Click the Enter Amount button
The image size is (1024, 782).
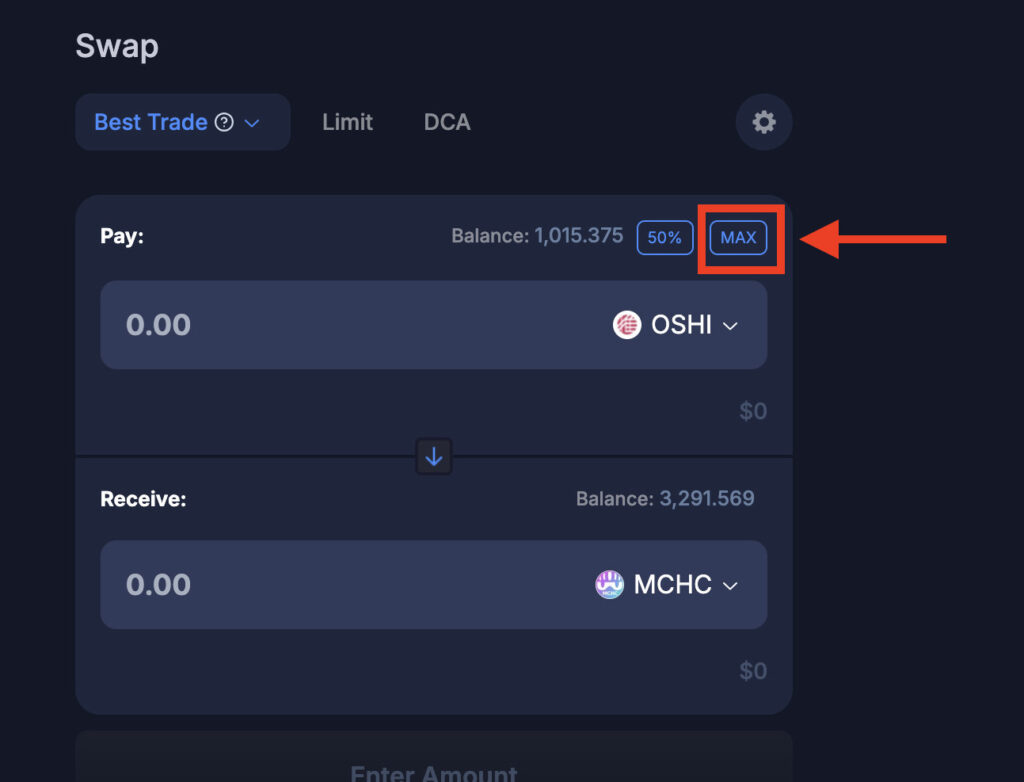click(434, 761)
